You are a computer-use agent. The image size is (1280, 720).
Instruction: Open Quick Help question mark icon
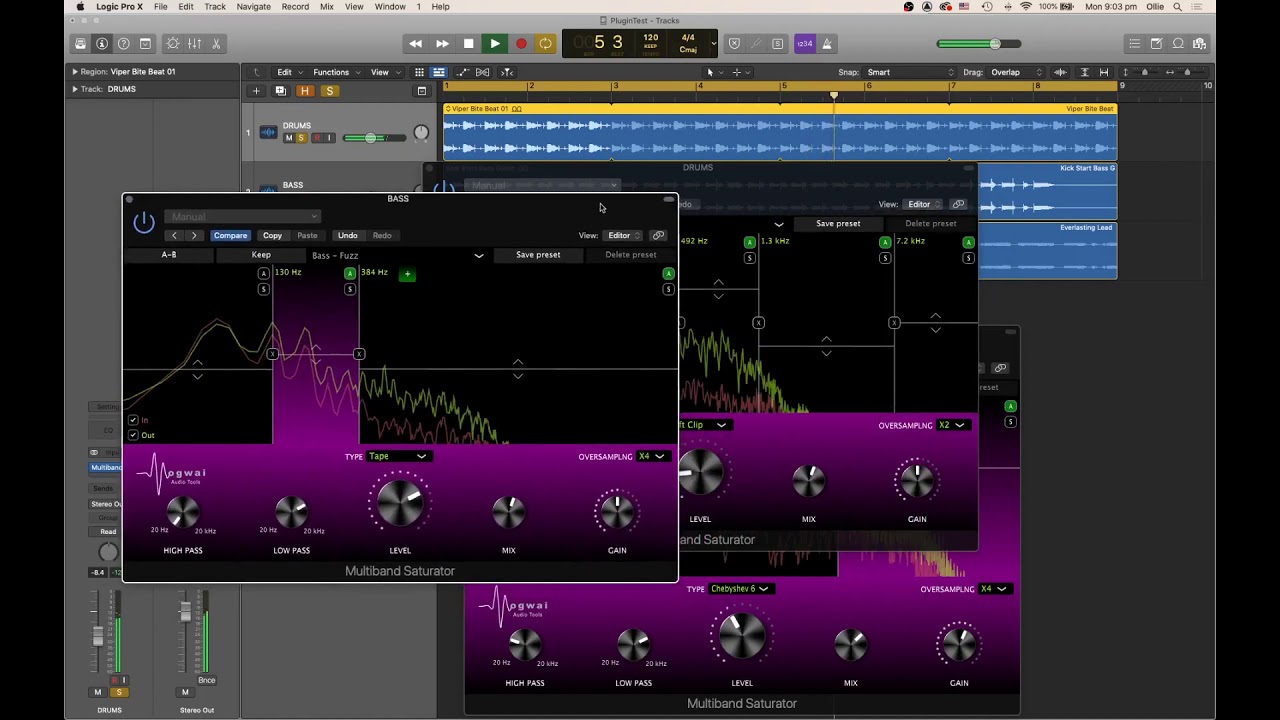(x=123, y=44)
